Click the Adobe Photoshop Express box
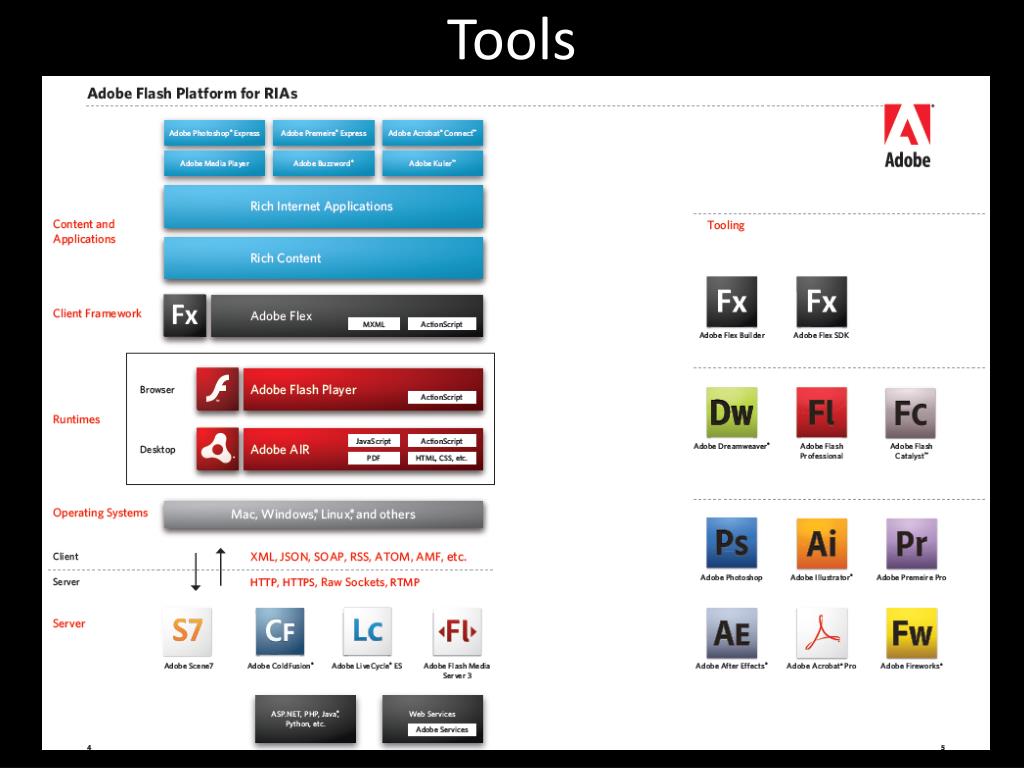The width and height of the screenshot is (1024, 768). pos(214,133)
